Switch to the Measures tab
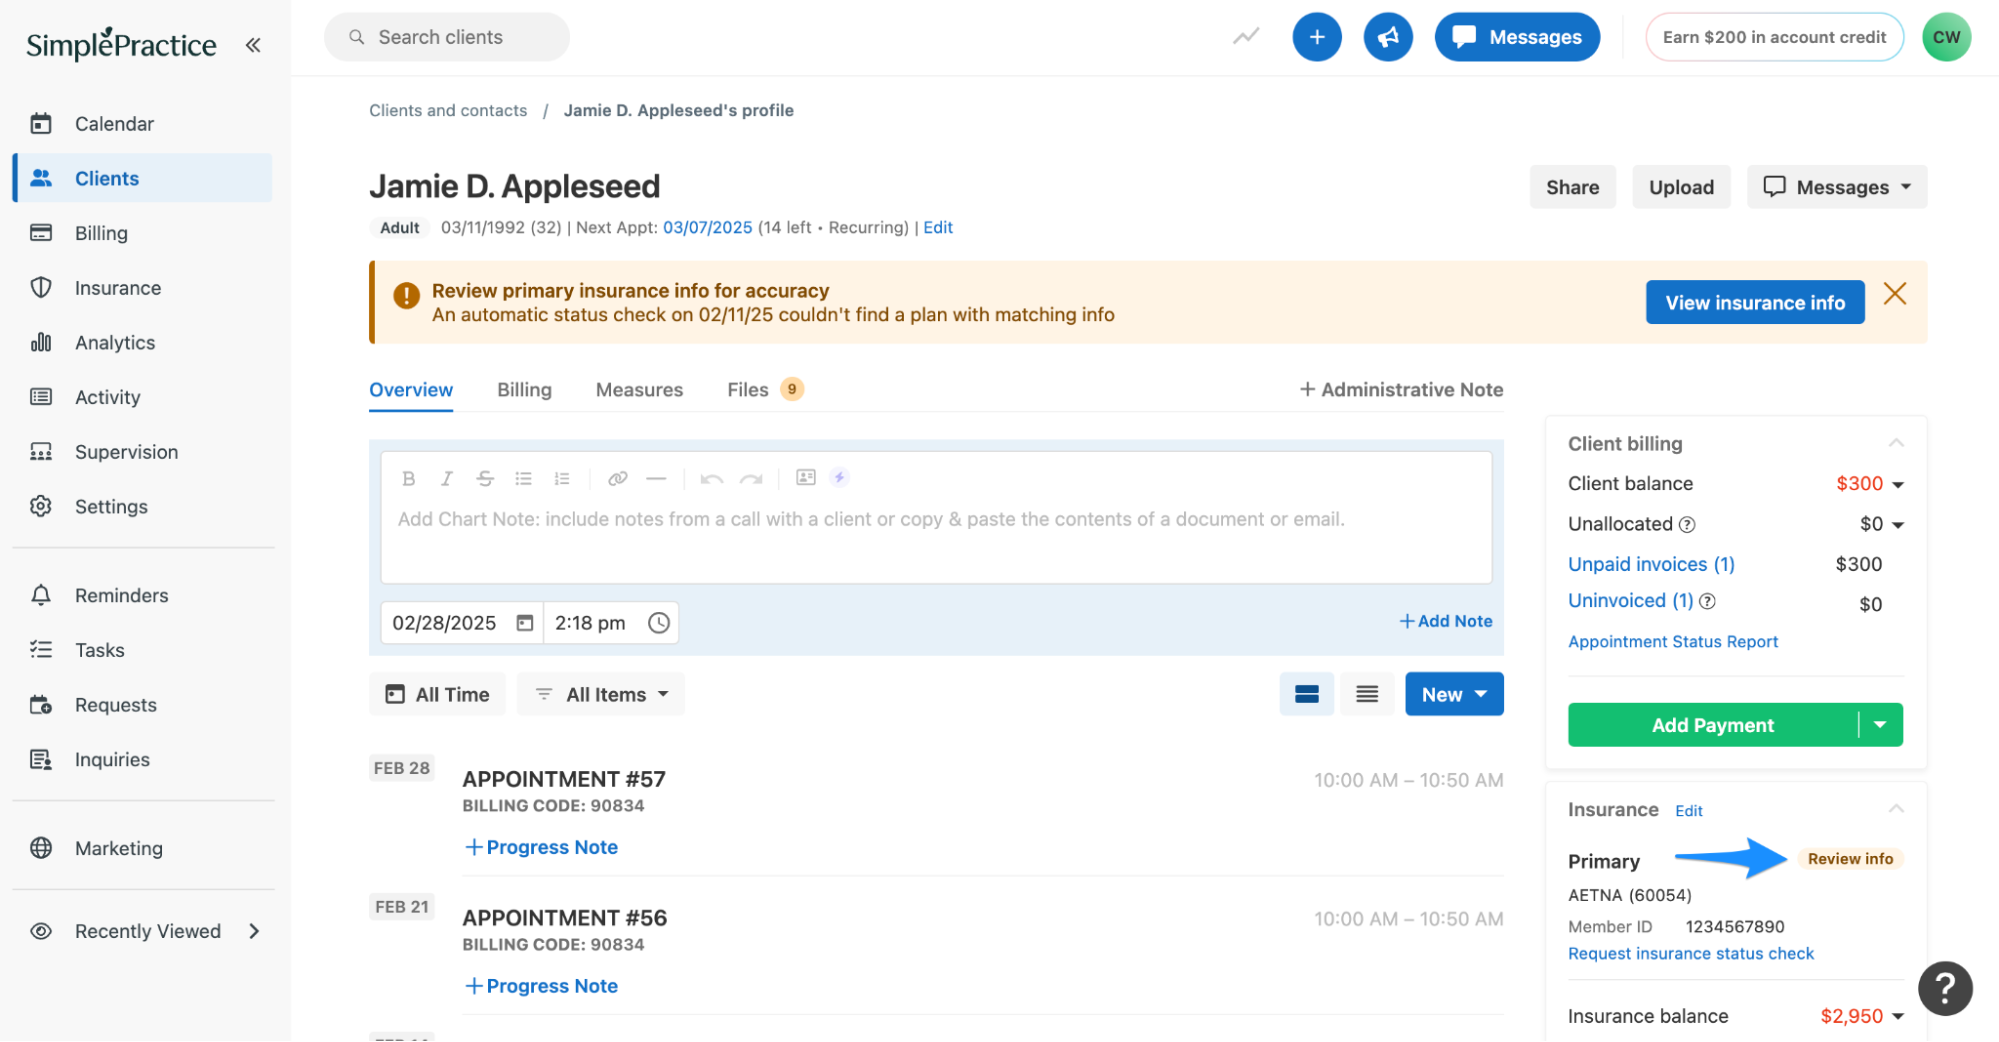This screenshot has height=1042, width=1999. click(639, 390)
